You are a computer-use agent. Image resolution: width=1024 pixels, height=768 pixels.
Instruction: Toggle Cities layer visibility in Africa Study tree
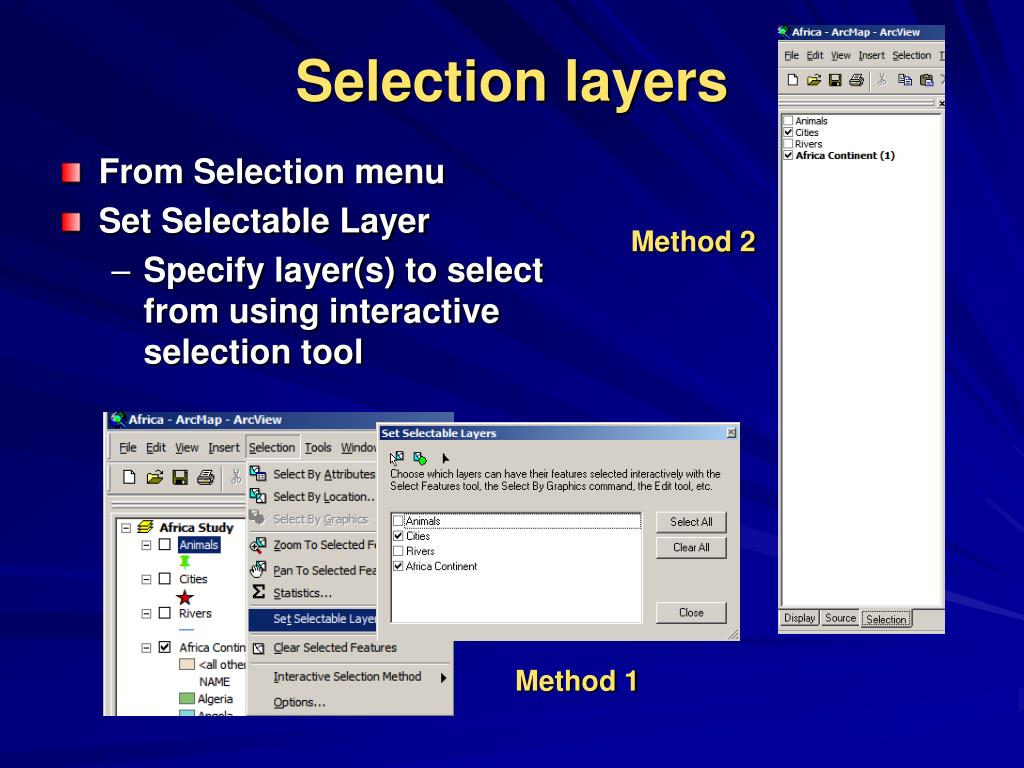pyautogui.click(x=165, y=579)
